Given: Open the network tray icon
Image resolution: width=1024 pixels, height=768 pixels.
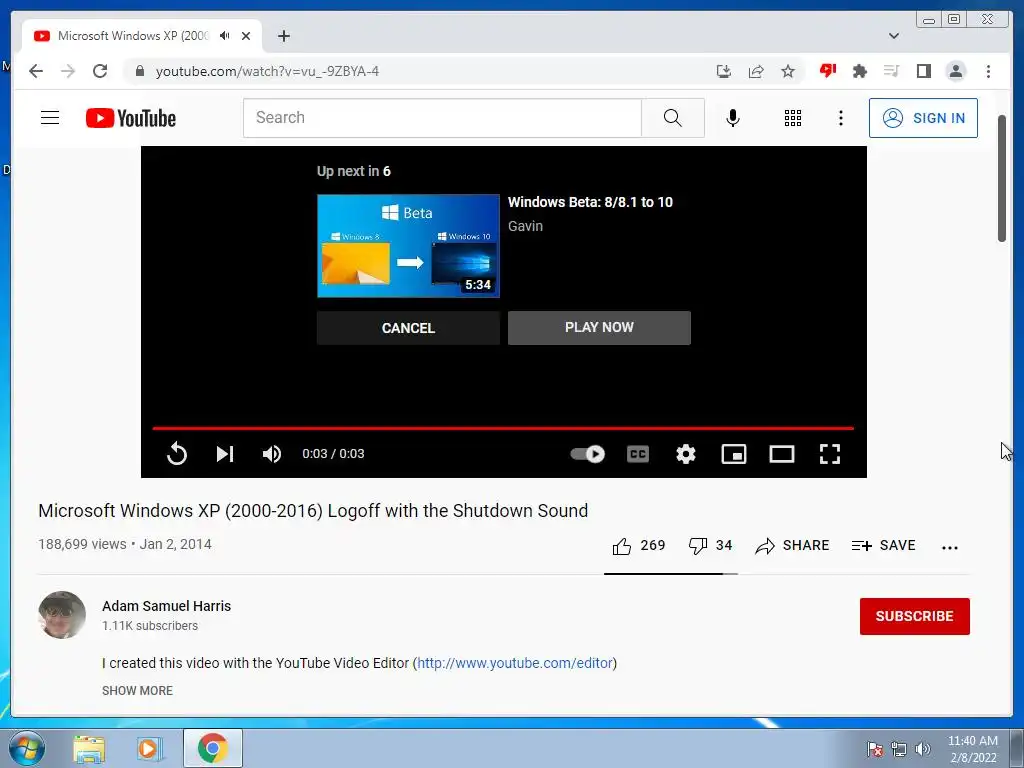Looking at the screenshot, I should point(899,749).
